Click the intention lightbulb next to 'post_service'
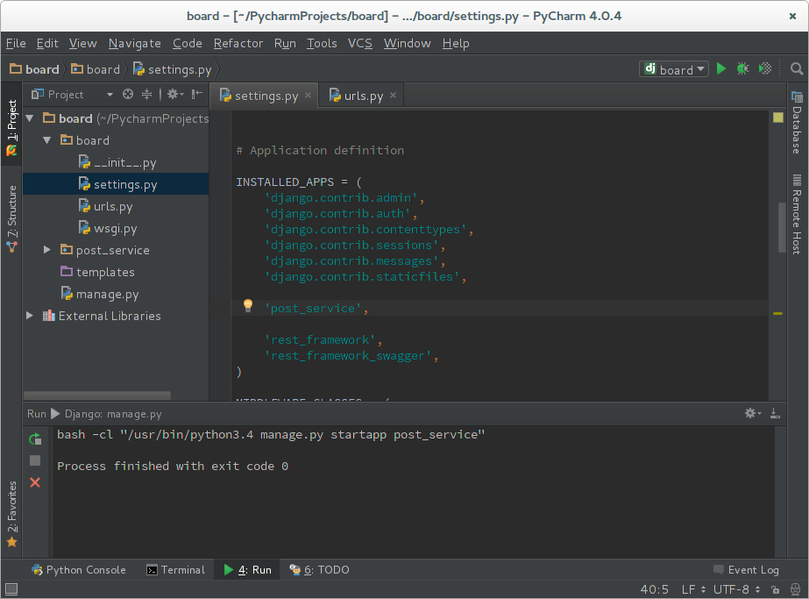This screenshot has width=809, height=599. [248, 305]
